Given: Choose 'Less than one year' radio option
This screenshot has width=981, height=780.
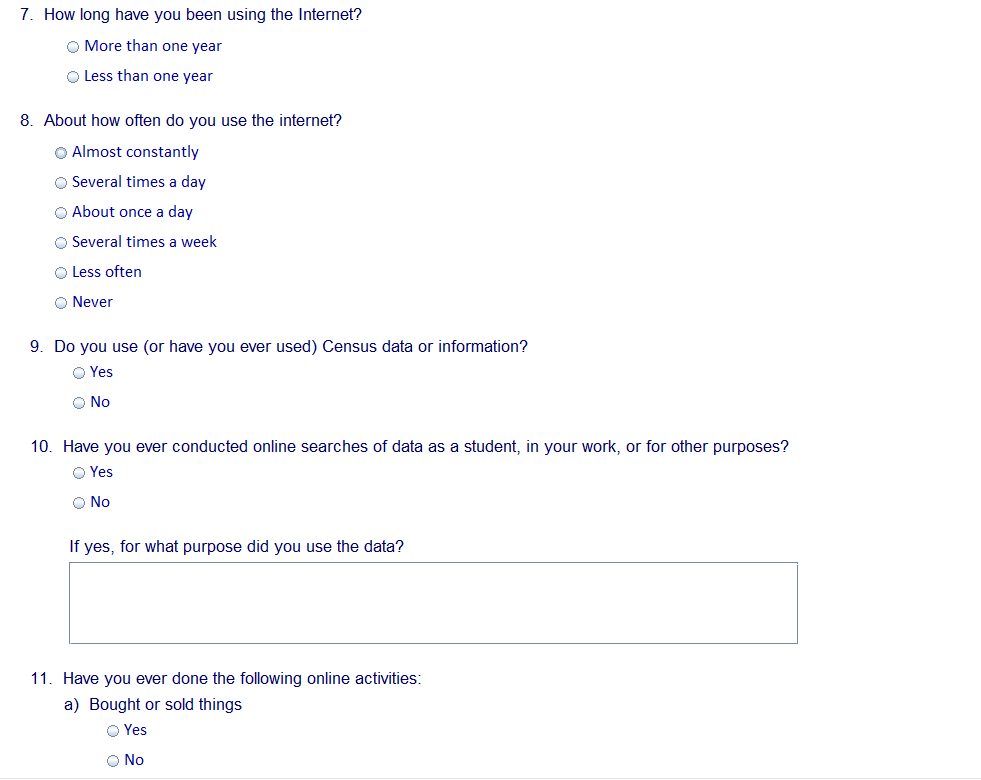Looking at the screenshot, I should pos(74,77).
